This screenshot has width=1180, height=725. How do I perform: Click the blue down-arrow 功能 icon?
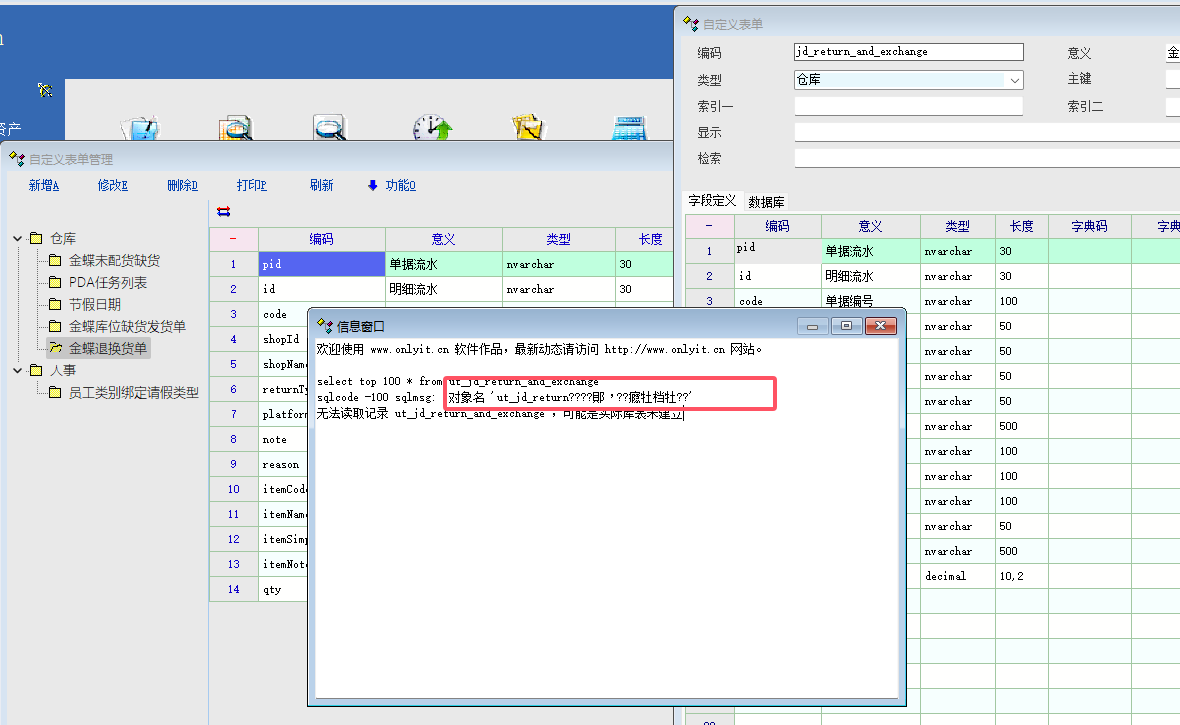(x=373, y=185)
